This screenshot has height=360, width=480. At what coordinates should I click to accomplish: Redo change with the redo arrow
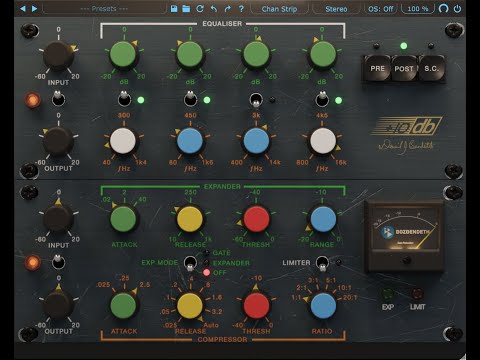[228, 9]
